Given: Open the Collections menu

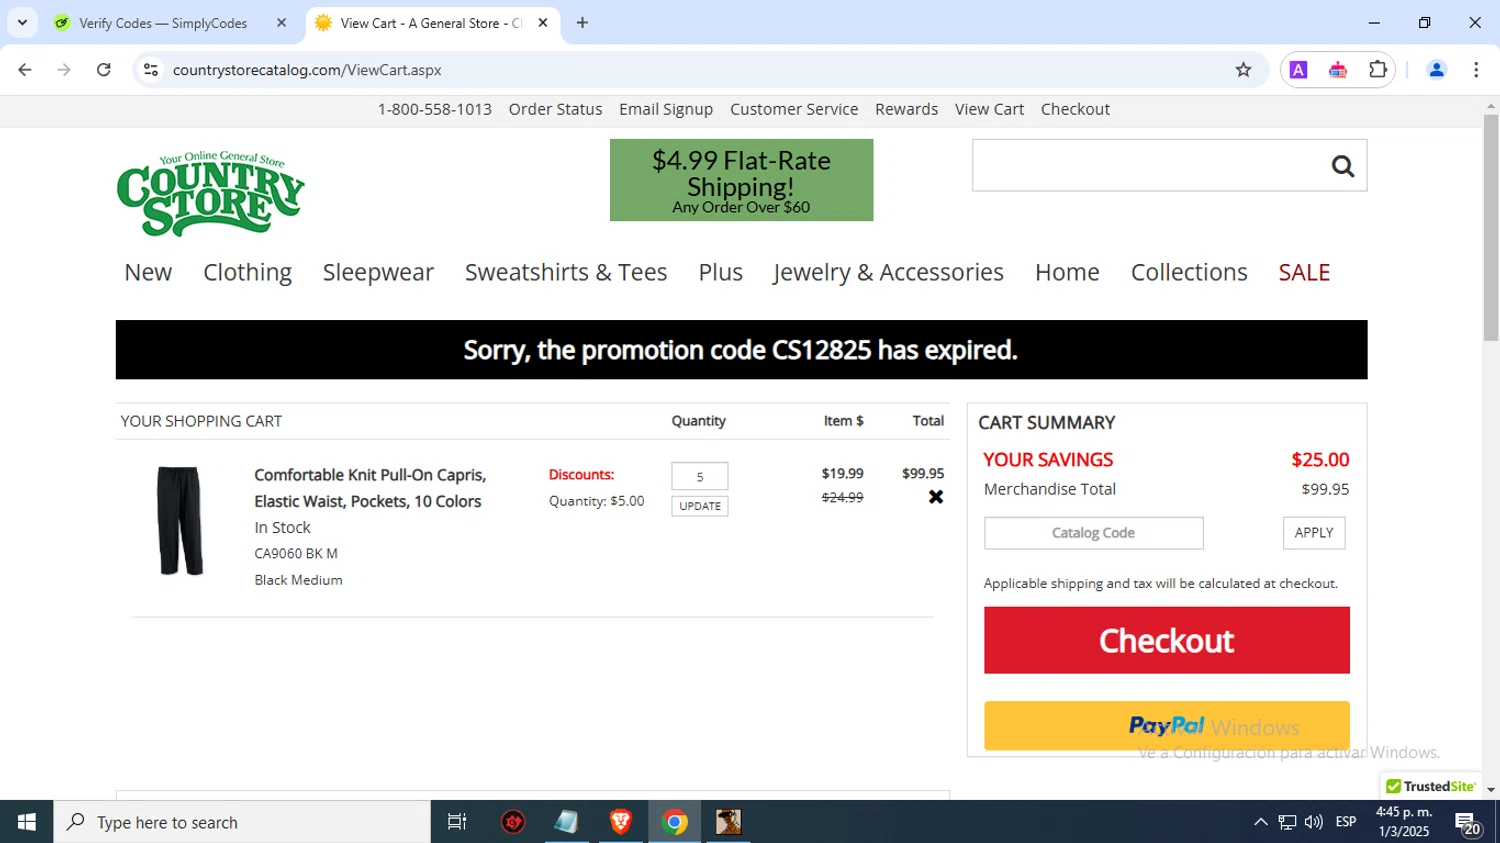Looking at the screenshot, I should pyautogui.click(x=1189, y=272).
